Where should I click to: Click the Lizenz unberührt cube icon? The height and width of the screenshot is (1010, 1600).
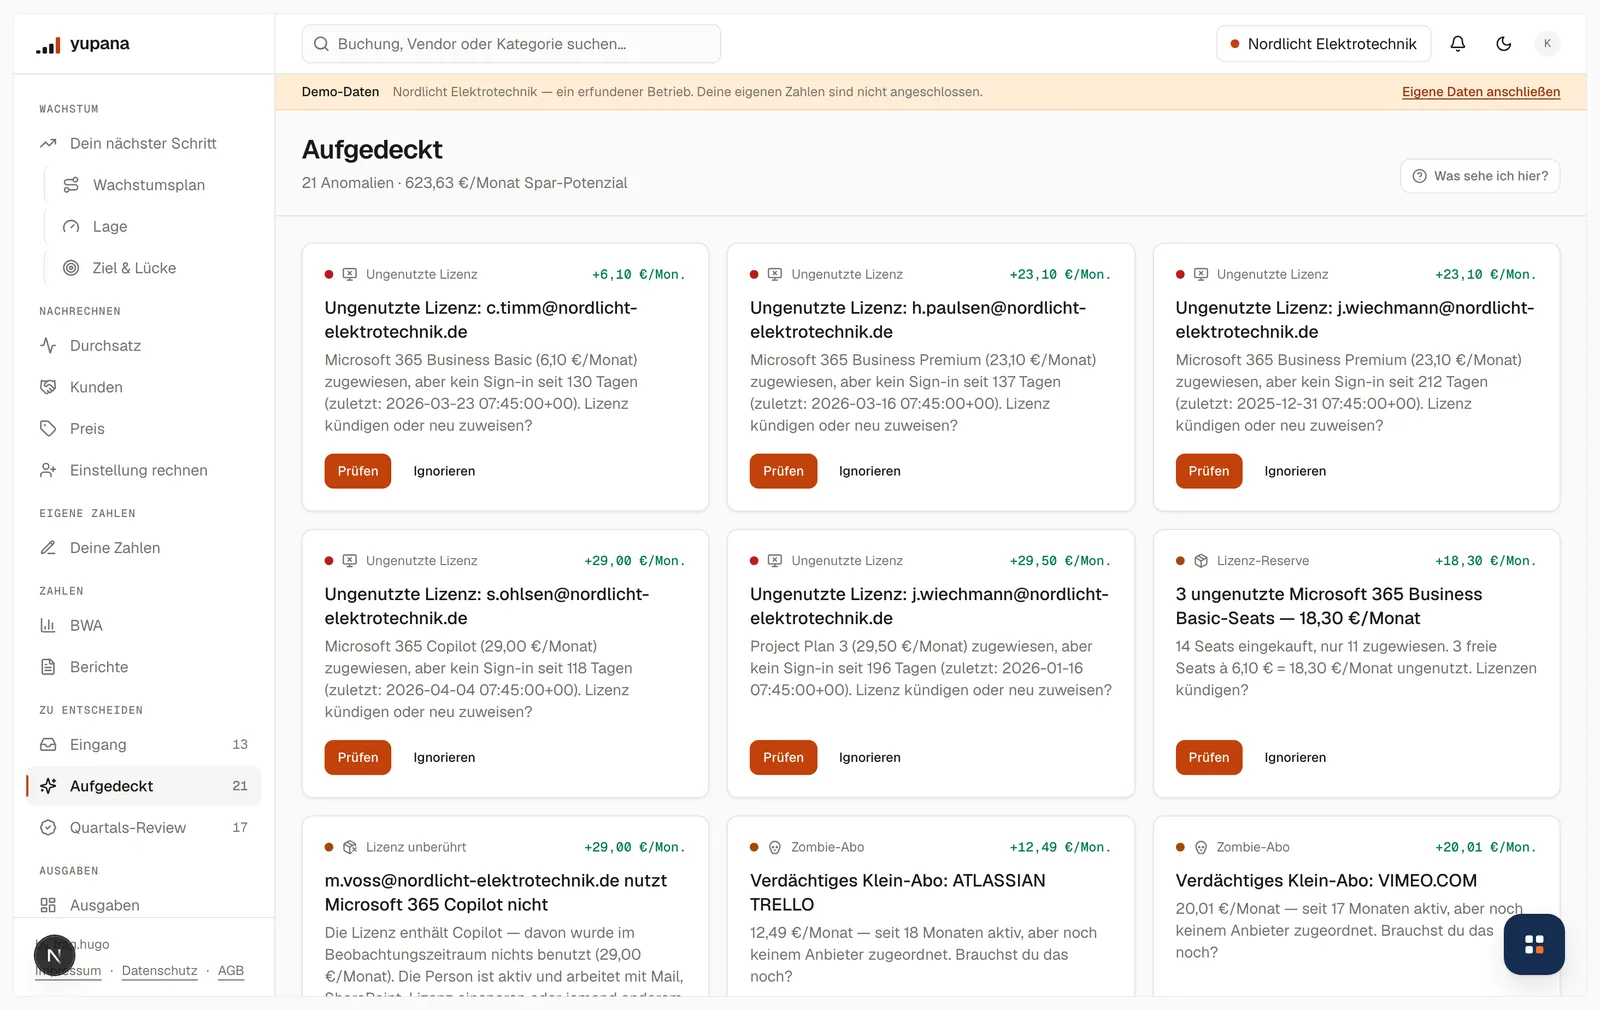click(350, 847)
